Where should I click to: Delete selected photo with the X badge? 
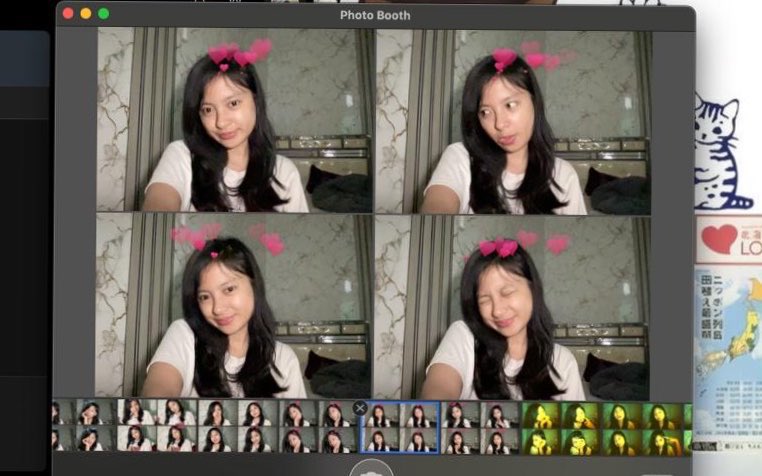(x=360, y=408)
